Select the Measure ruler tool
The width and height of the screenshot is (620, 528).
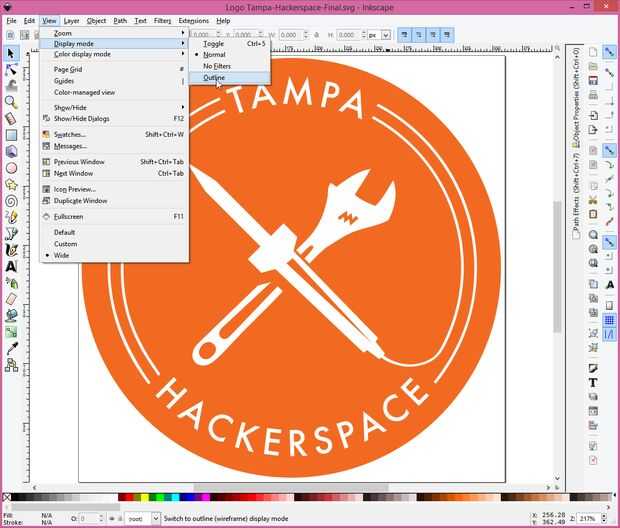pos(11,118)
